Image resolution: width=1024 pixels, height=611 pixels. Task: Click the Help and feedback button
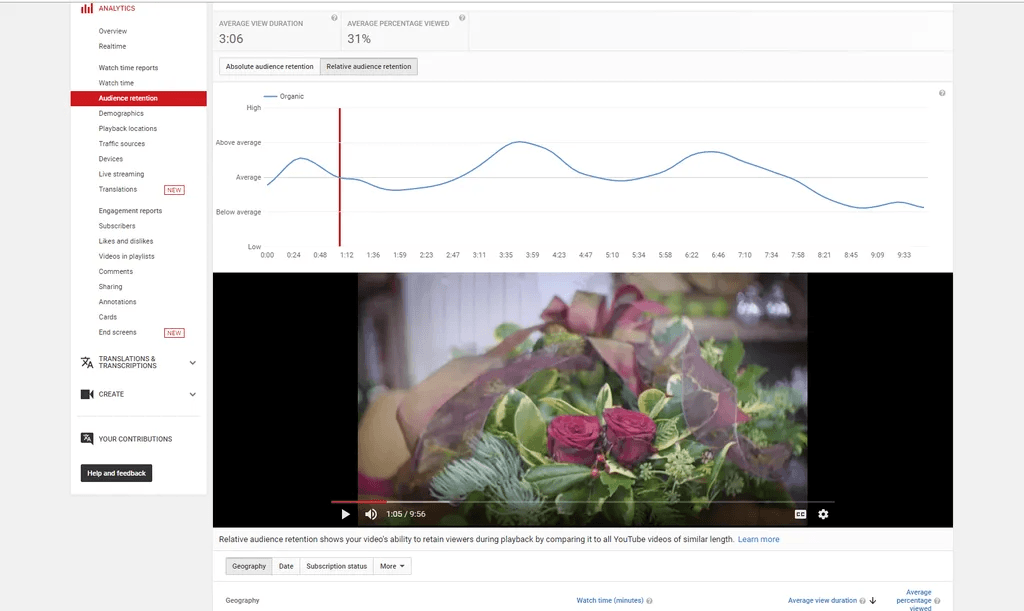[116, 473]
